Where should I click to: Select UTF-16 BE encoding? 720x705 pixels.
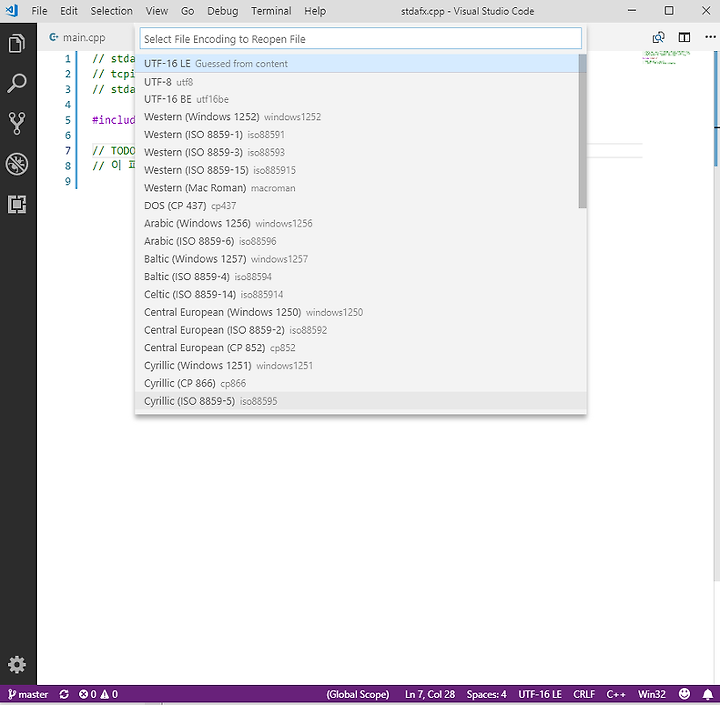tap(357, 99)
